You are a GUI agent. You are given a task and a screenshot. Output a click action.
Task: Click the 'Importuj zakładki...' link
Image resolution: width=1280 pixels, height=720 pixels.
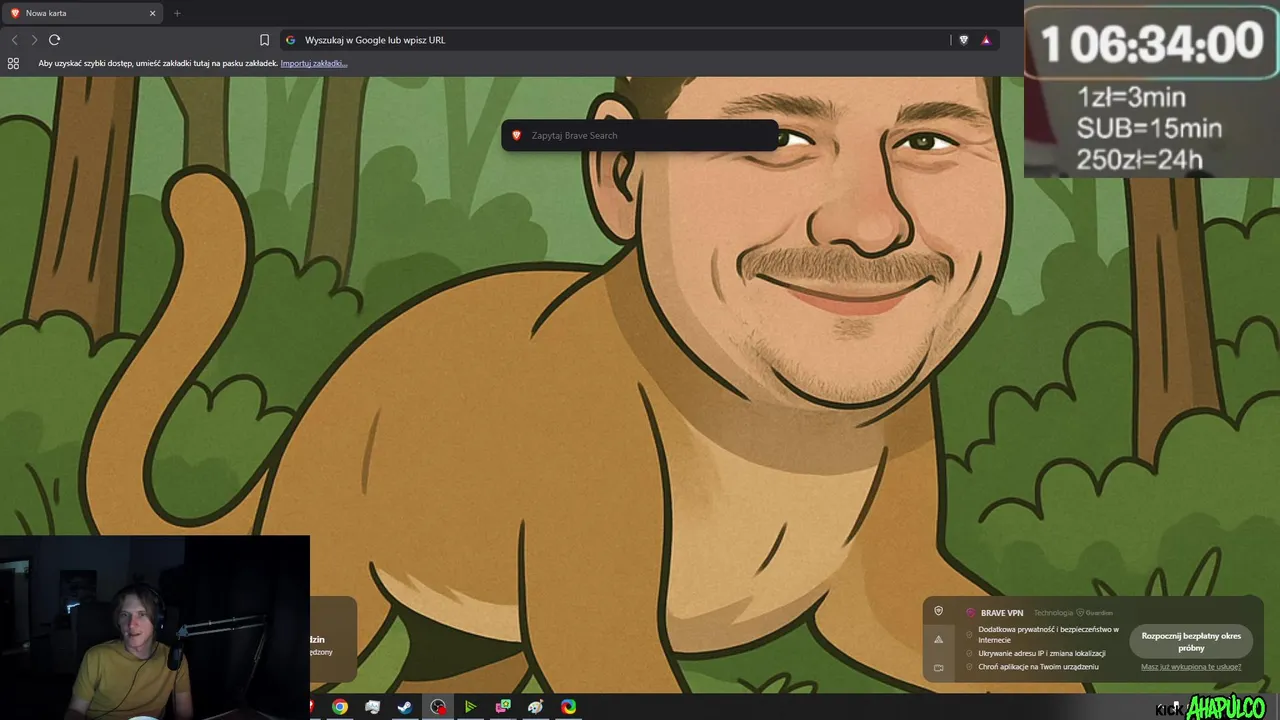(x=314, y=63)
